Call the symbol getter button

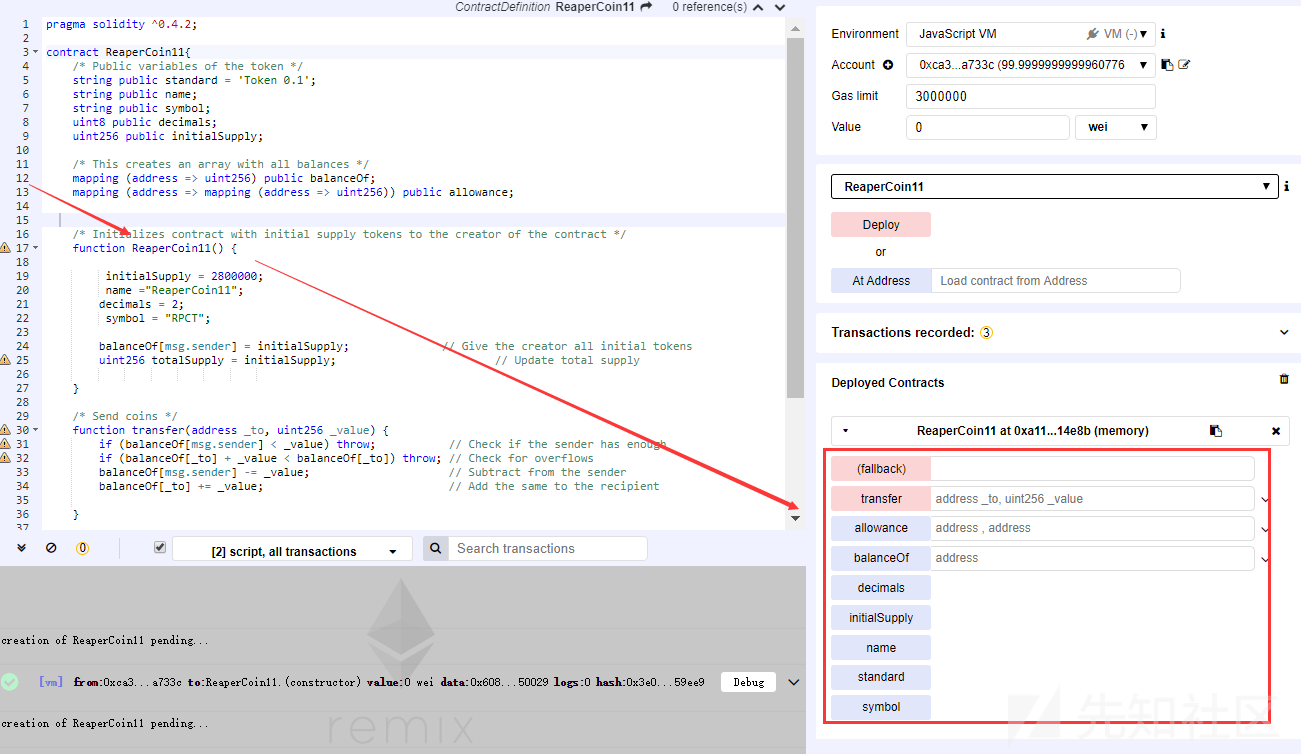pos(880,707)
